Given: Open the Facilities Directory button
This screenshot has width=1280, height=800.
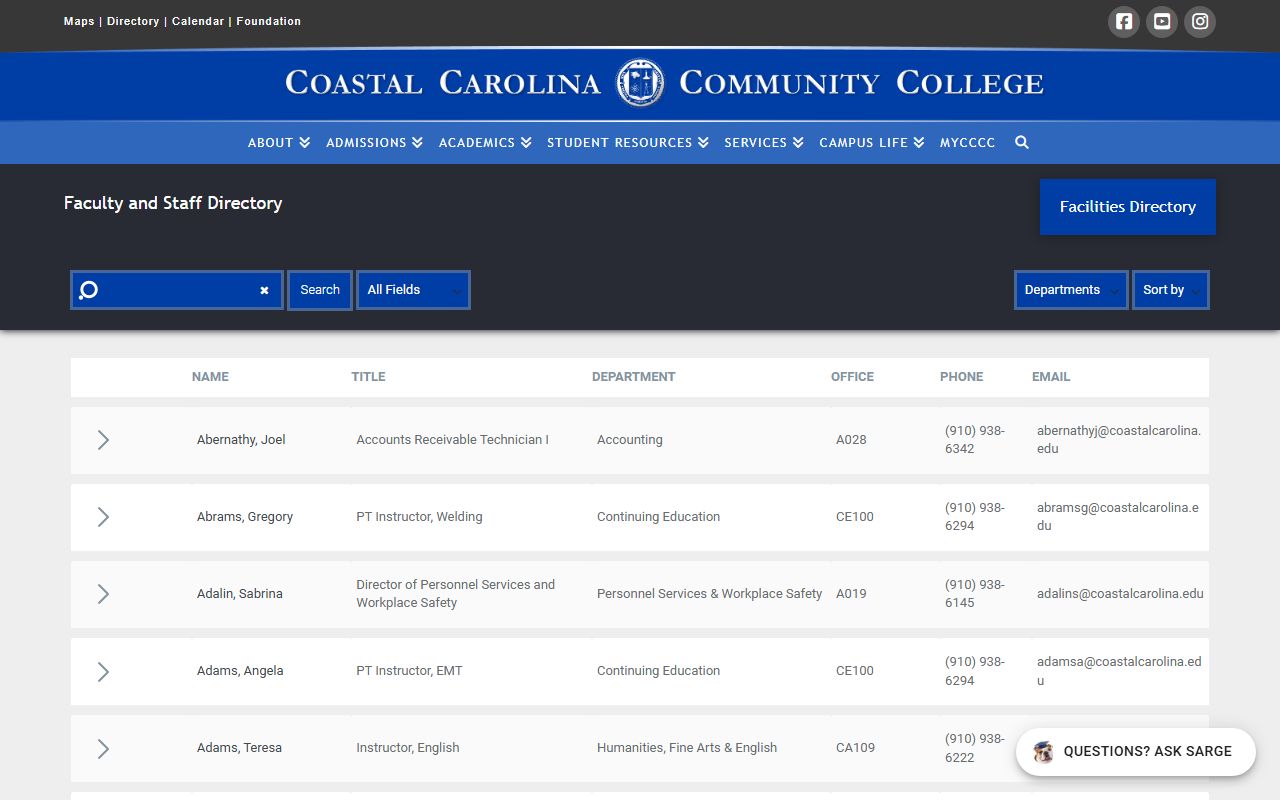Looking at the screenshot, I should [1128, 207].
